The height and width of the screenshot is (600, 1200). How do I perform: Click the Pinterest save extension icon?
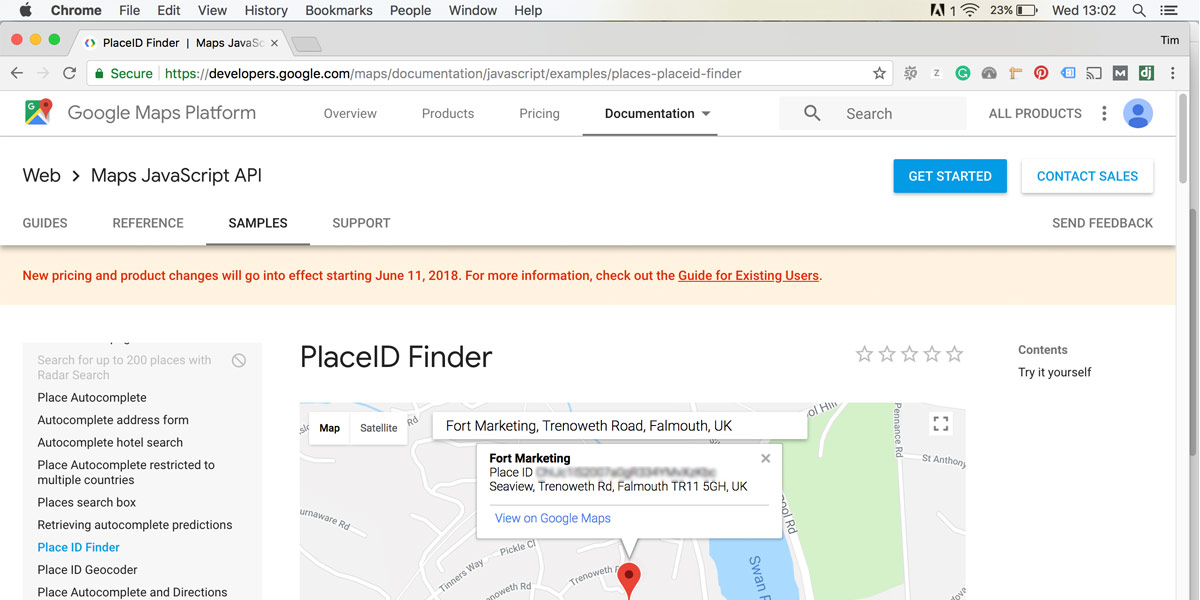click(1041, 73)
